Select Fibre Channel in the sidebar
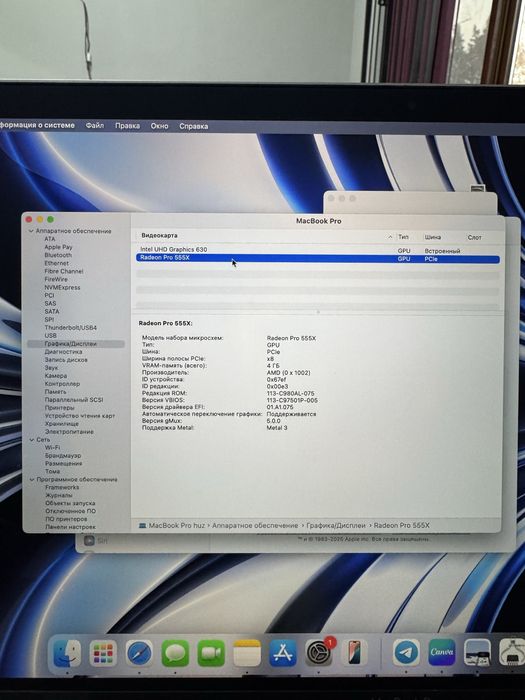The height and width of the screenshot is (700, 525). coord(64,271)
